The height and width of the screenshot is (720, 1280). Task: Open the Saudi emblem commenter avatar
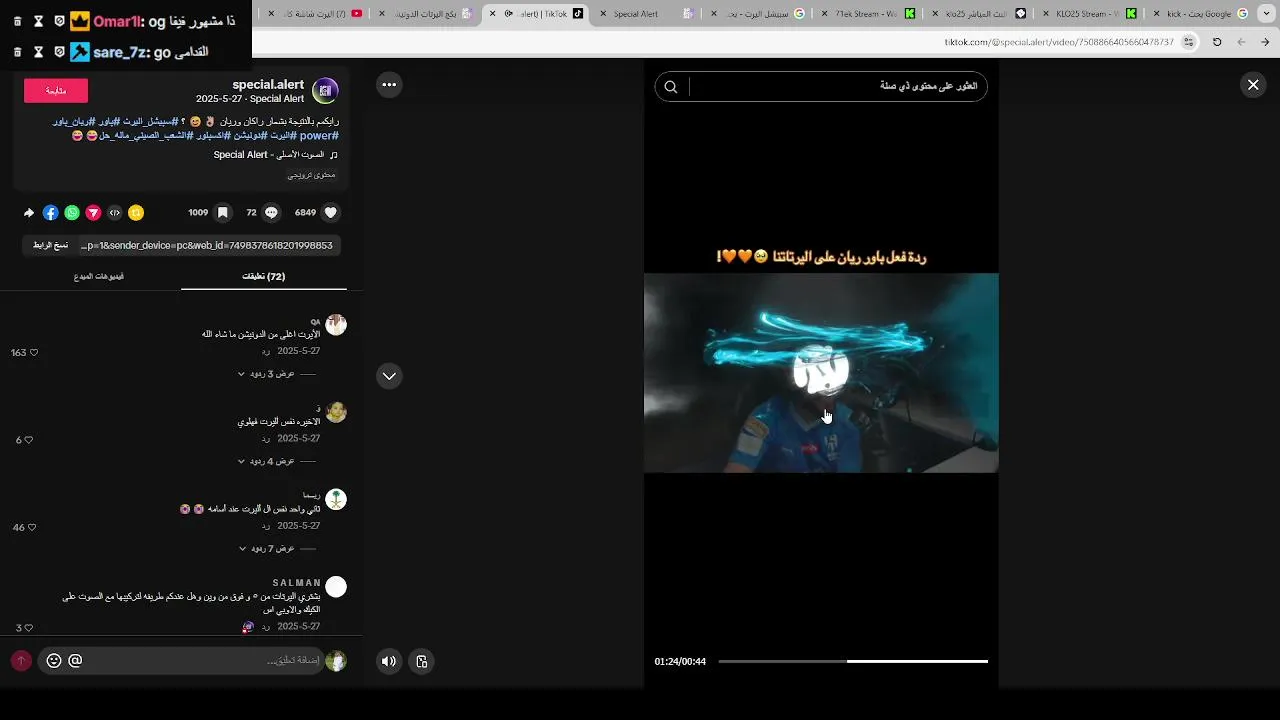336,499
